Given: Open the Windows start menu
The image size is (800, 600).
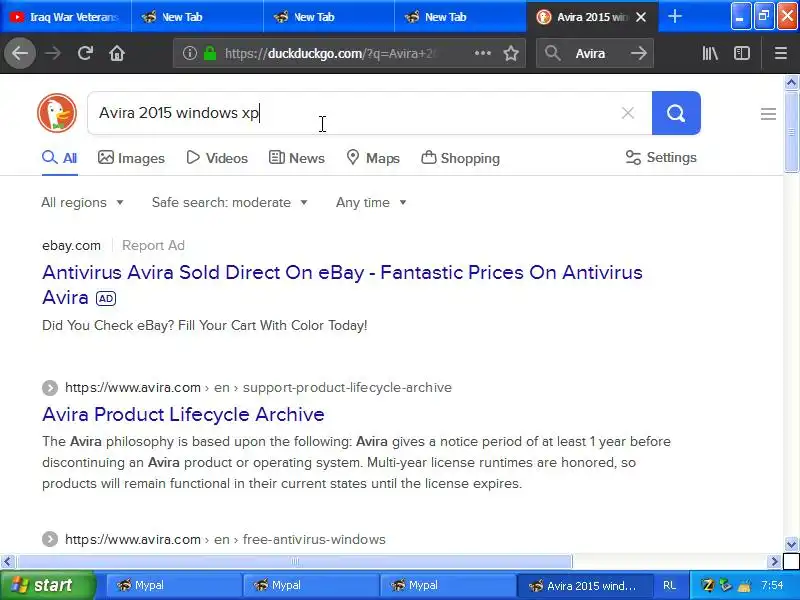Looking at the screenshot, I should tap(48, 585).
